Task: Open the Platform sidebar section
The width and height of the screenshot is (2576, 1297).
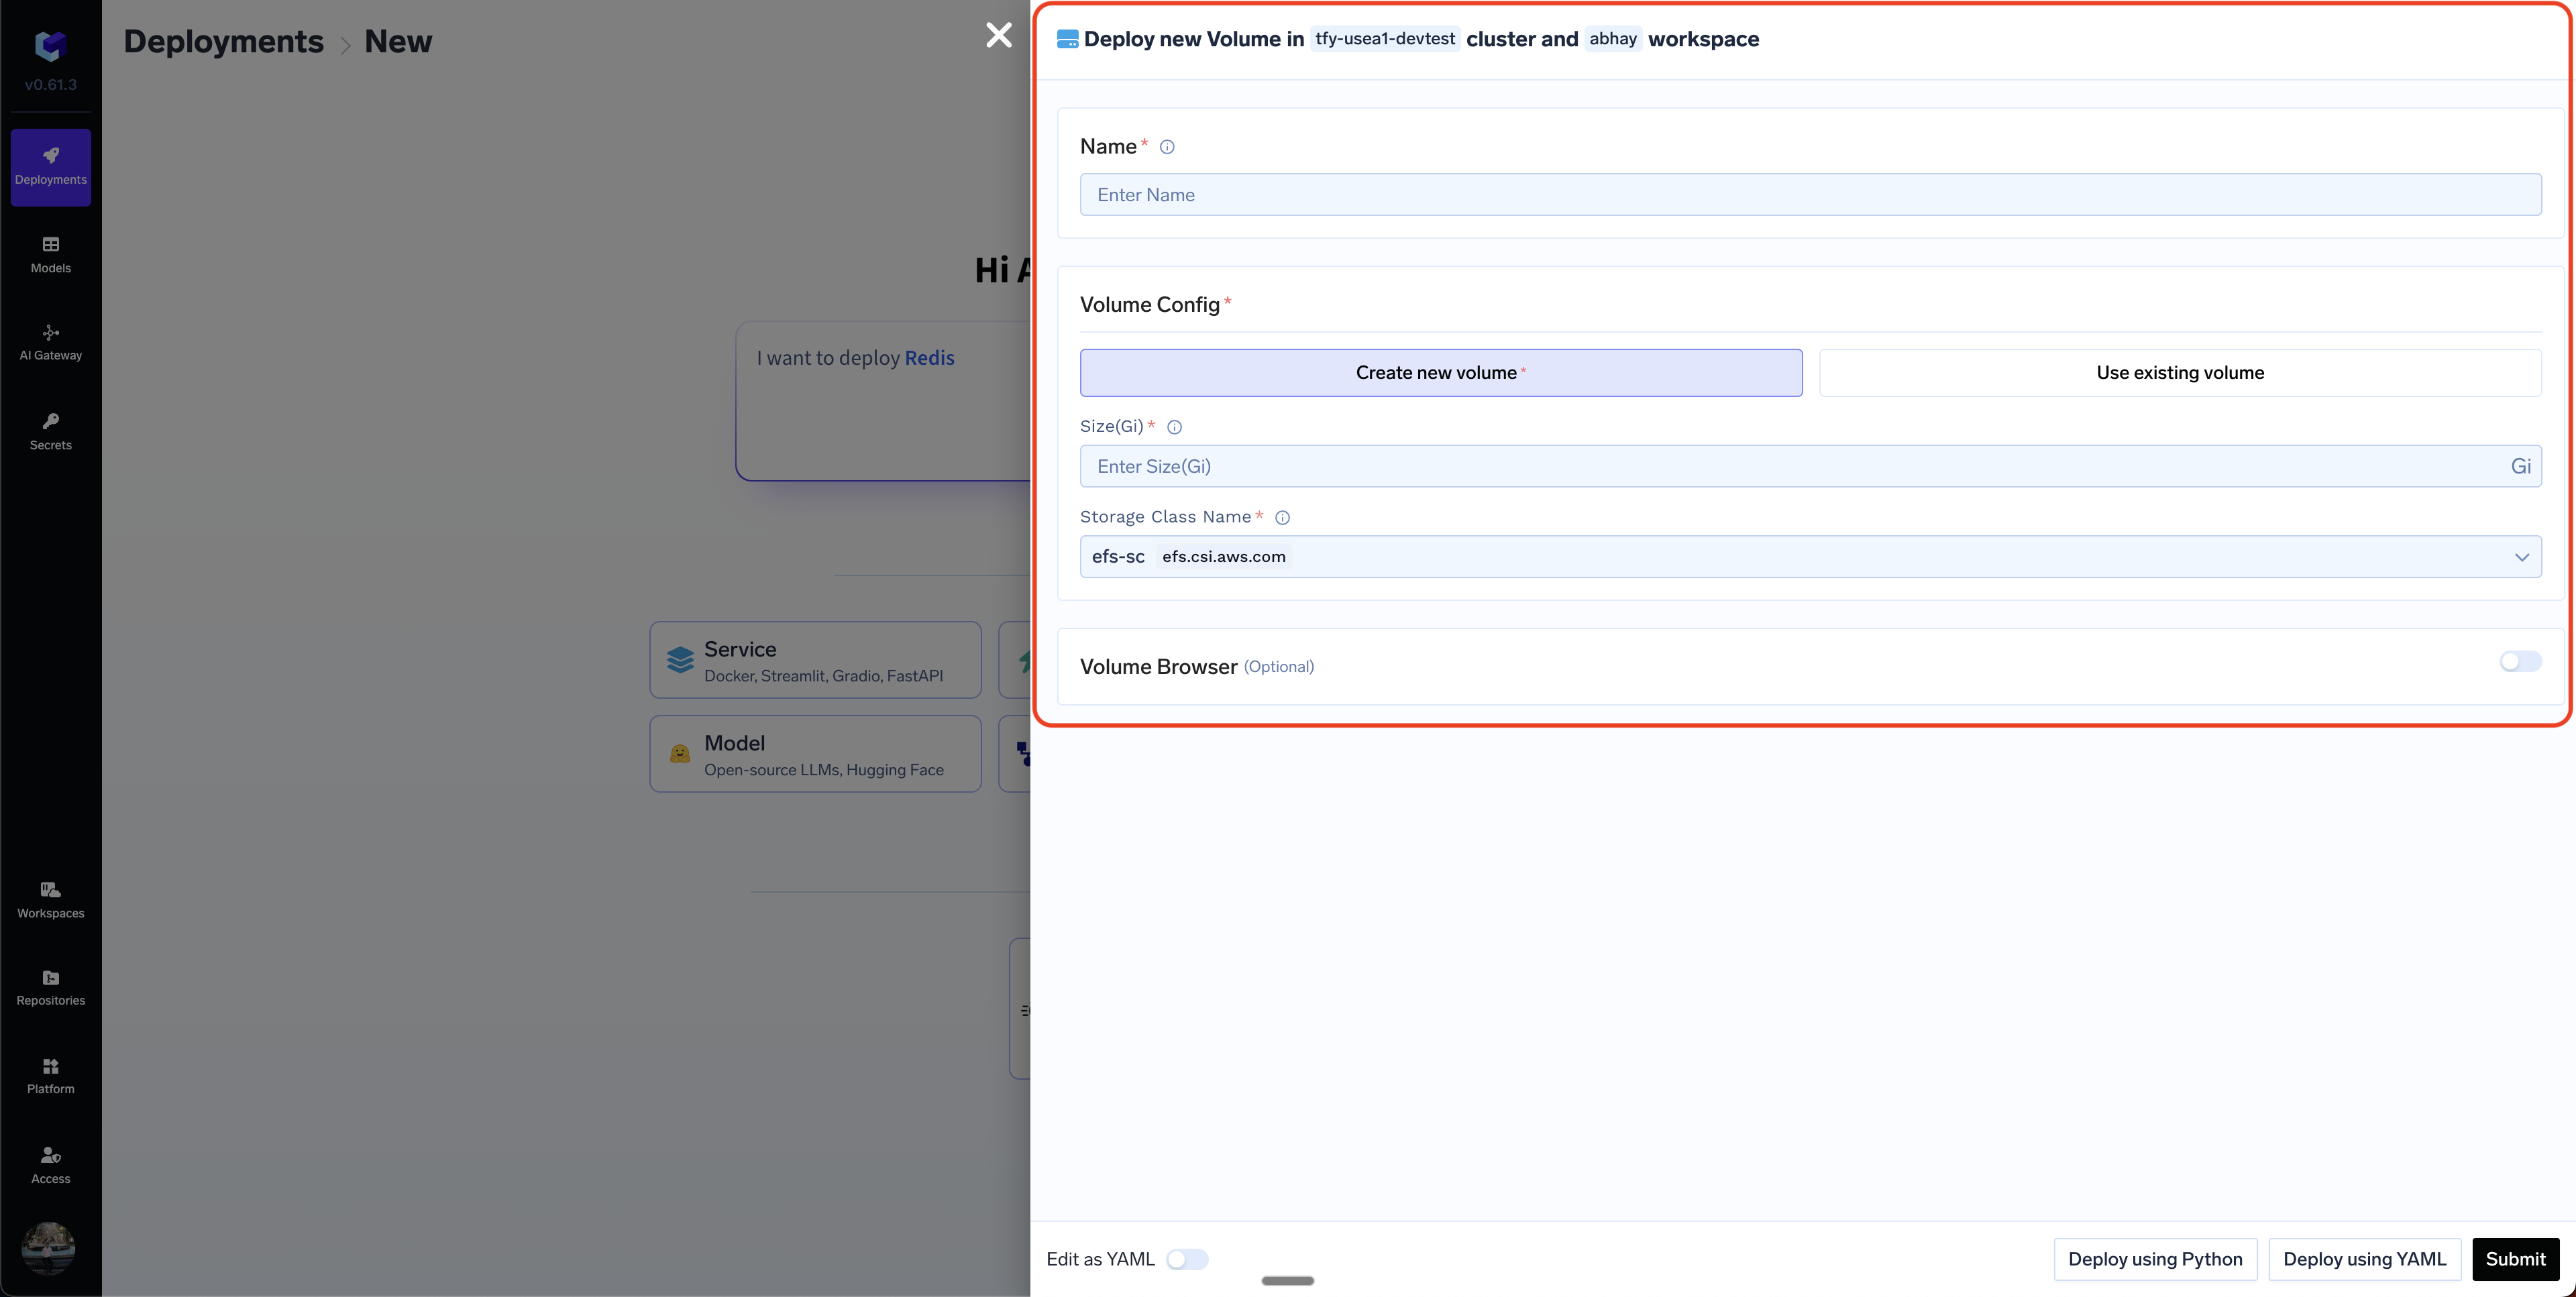Action: [51, 1076]
